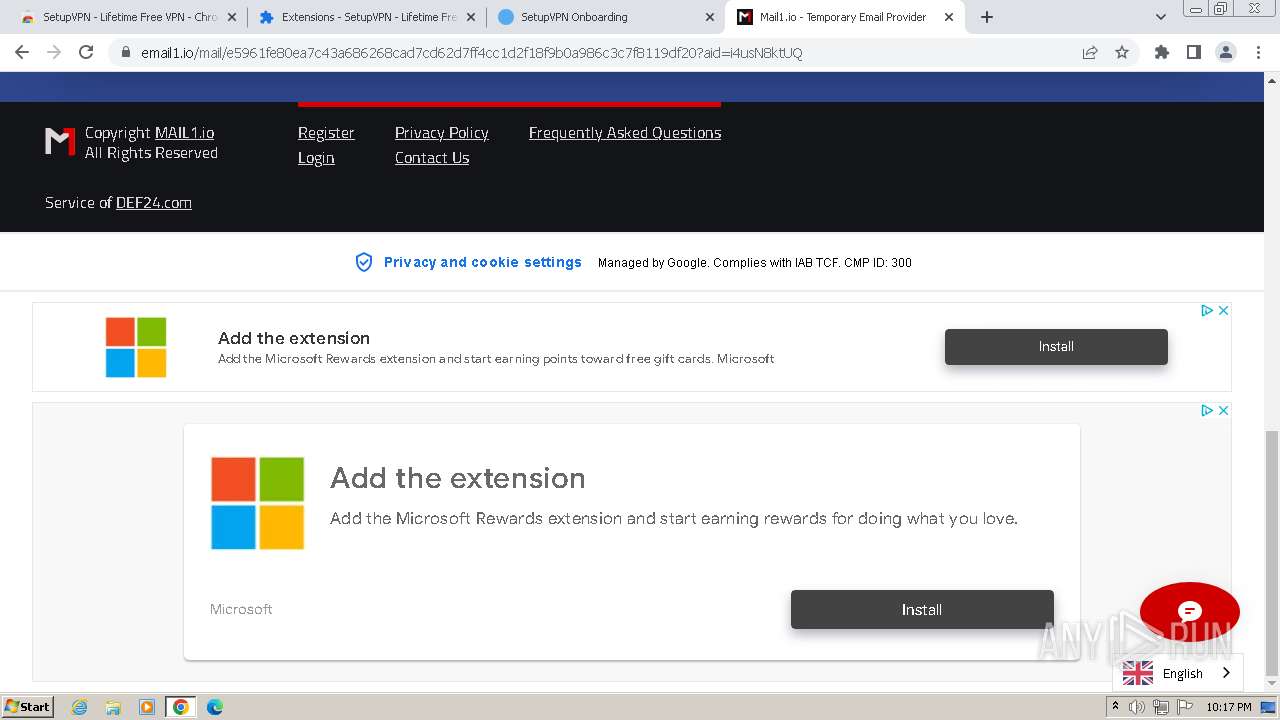This screenshot has width=1280, height=720.
Task: Bookmark this page with star icon
Action: [x=1122, y=52]
